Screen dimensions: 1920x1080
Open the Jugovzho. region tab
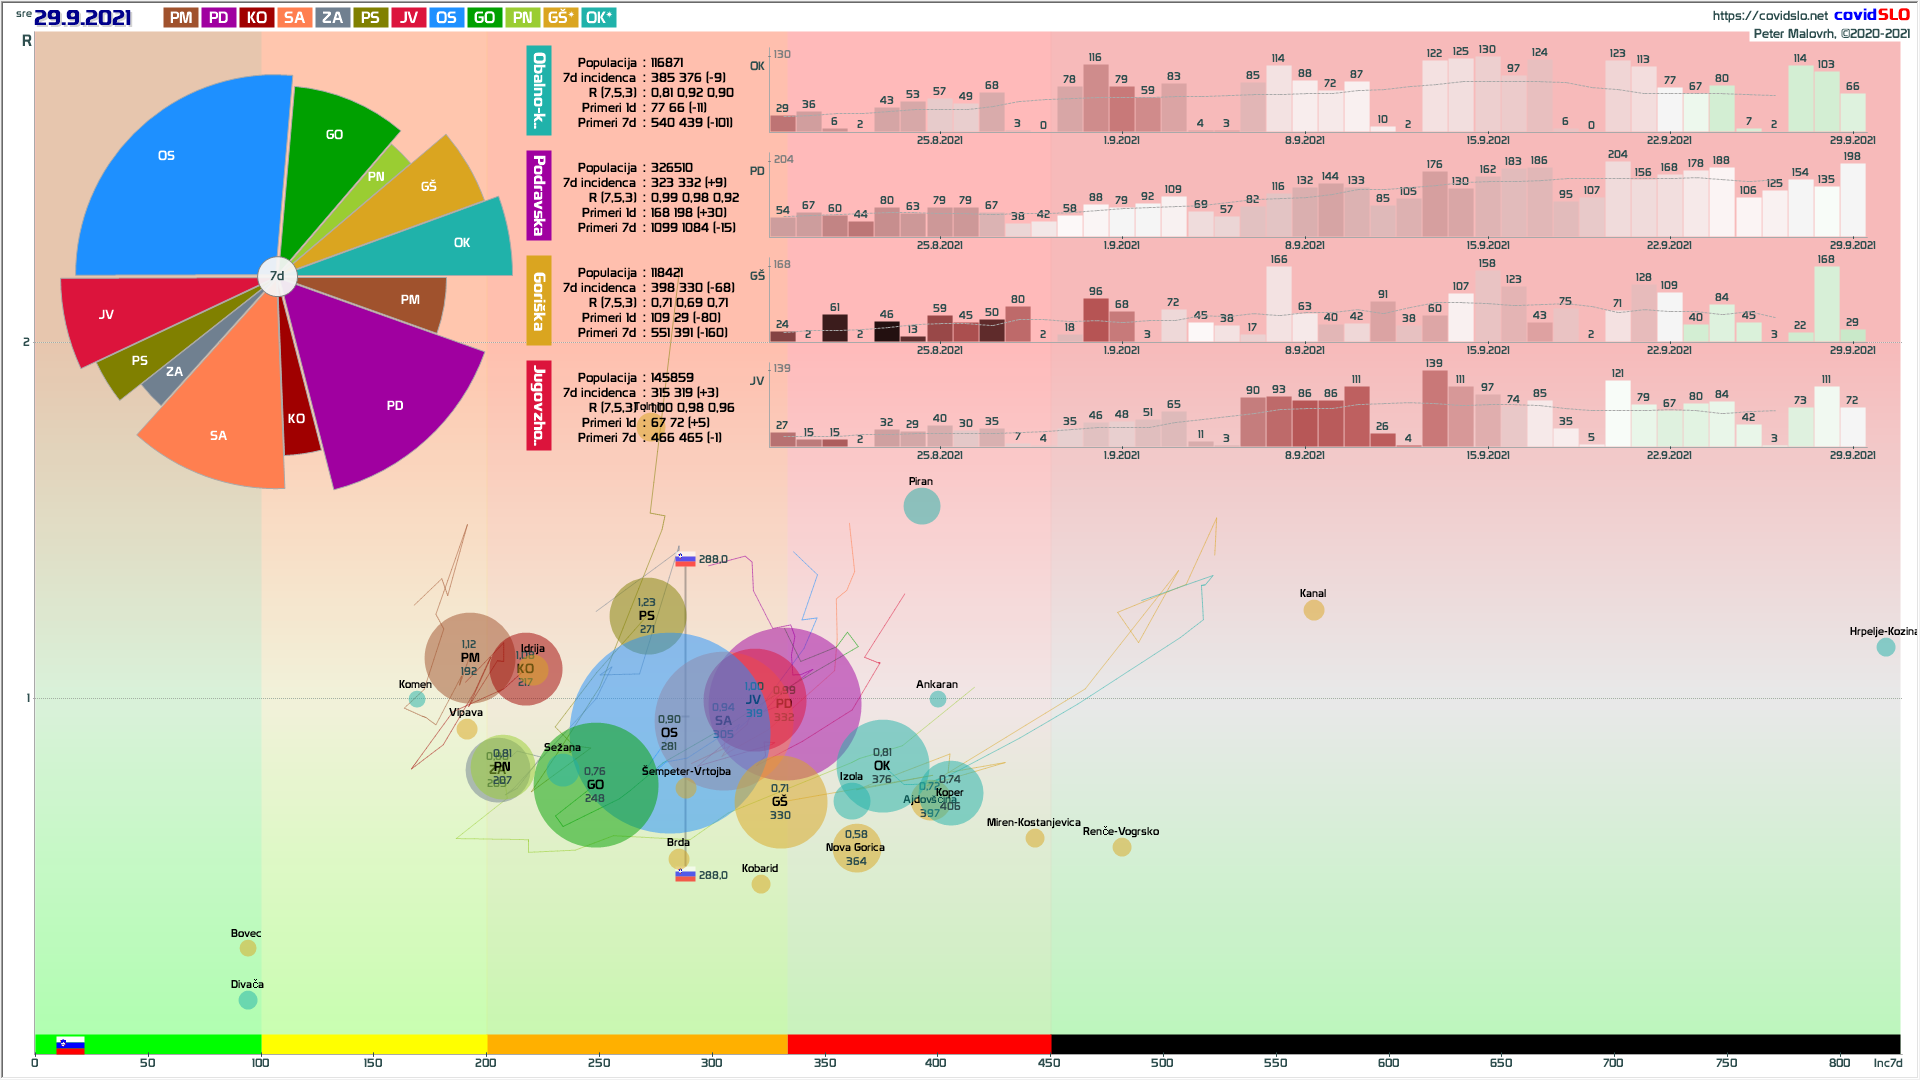click(539, 405)
